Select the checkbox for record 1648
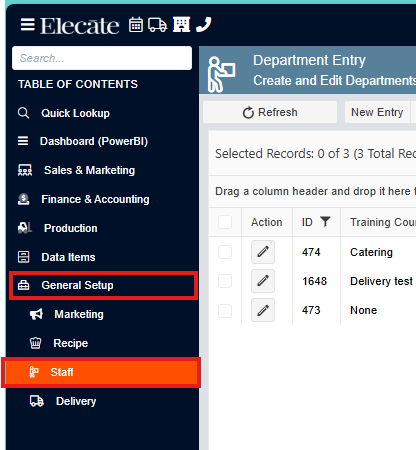The width and height of the screenshot is (416, 450). pos(225,281)
